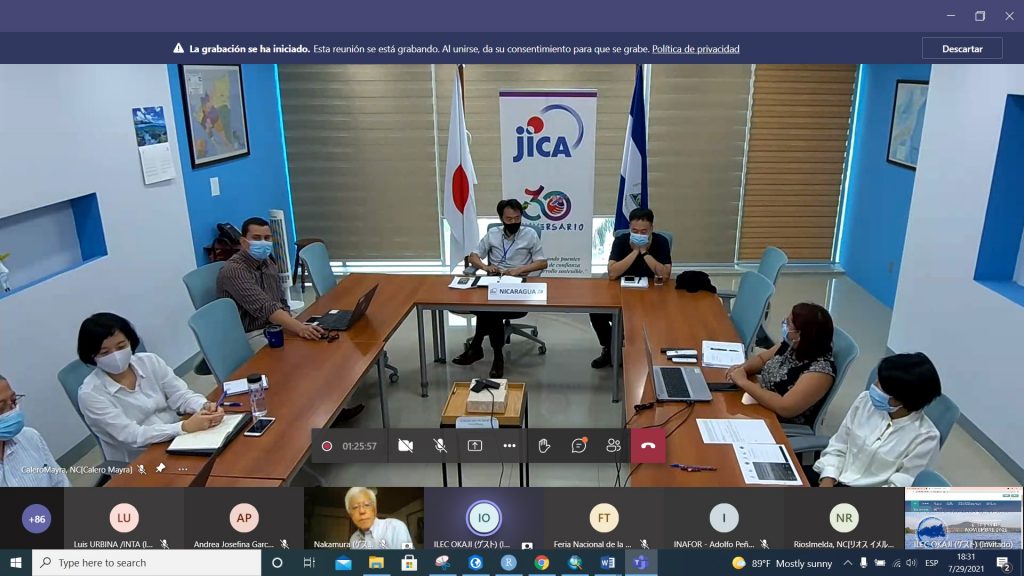Select Nakamura's video tile
The image size is (1024, 576).
(363, 518)
